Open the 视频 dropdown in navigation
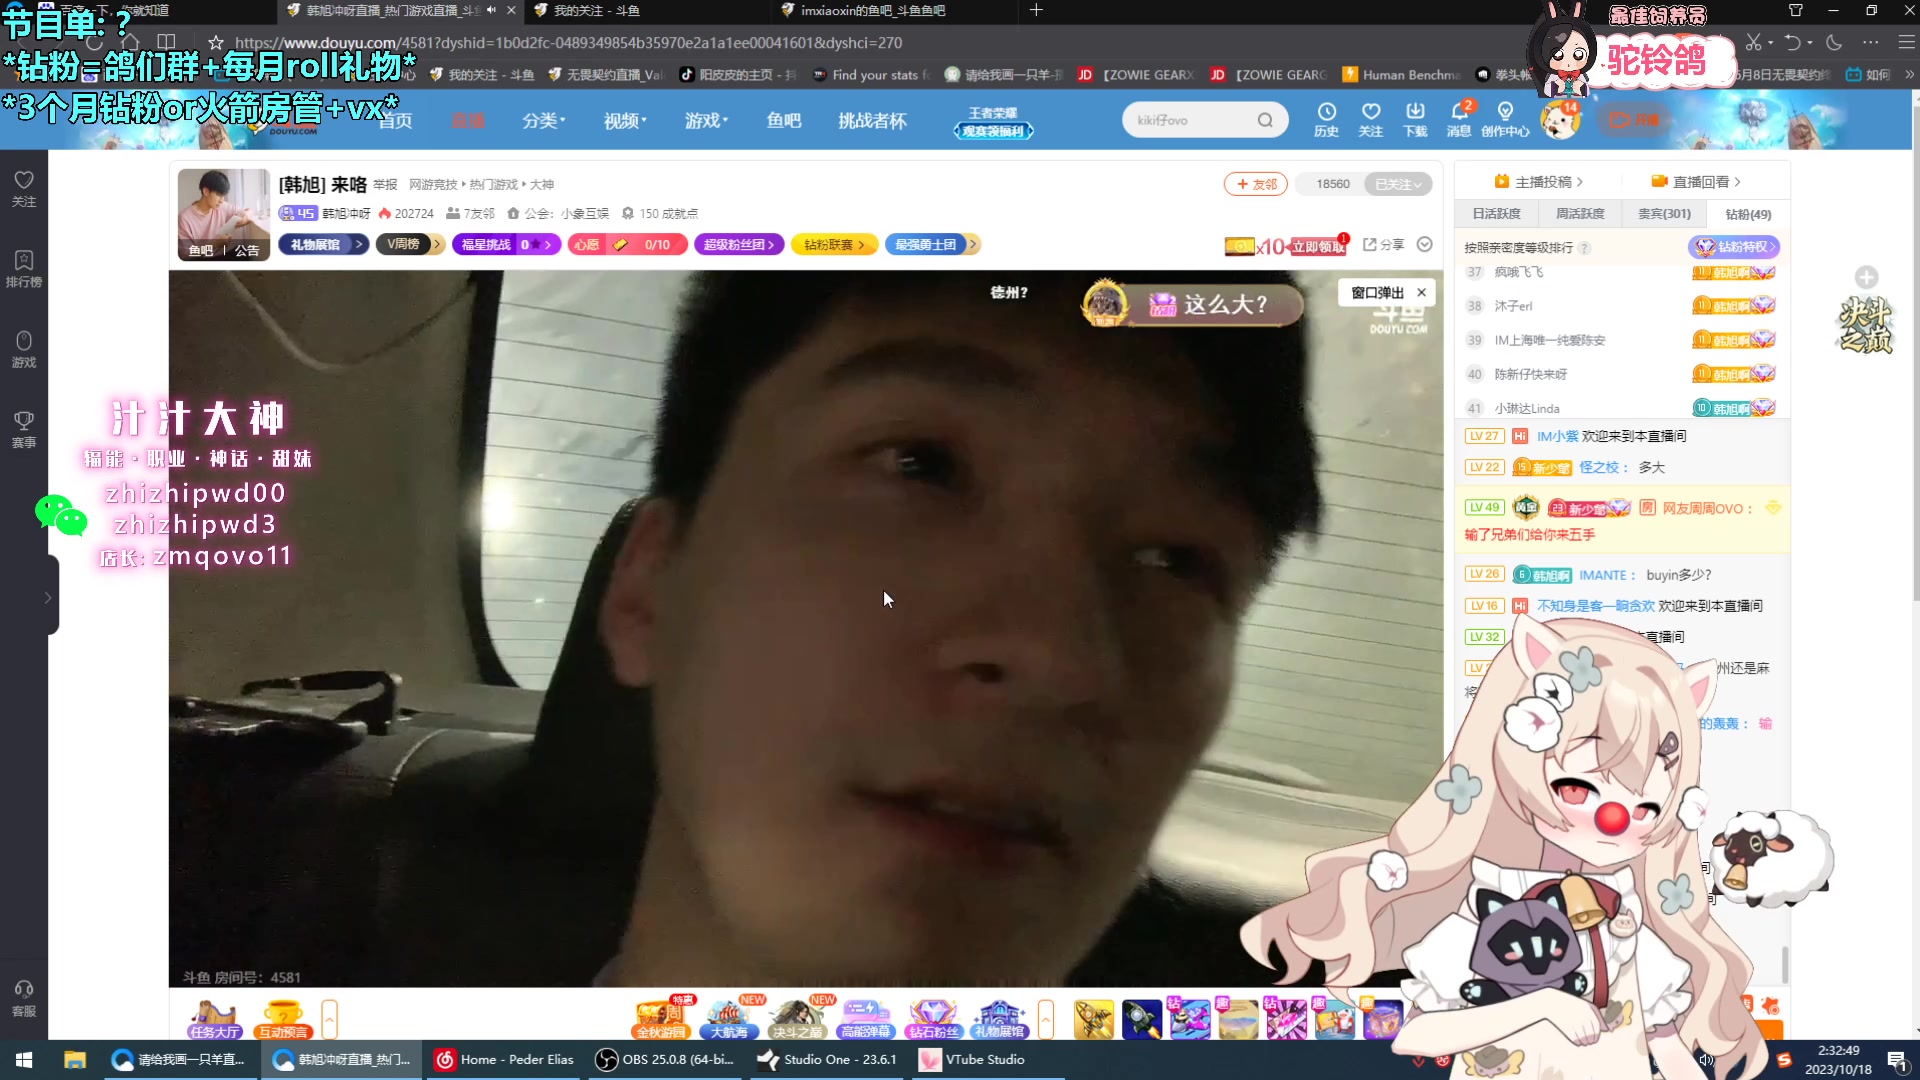The height and width of the screenshot is (1080, 1920). point(625,120)
